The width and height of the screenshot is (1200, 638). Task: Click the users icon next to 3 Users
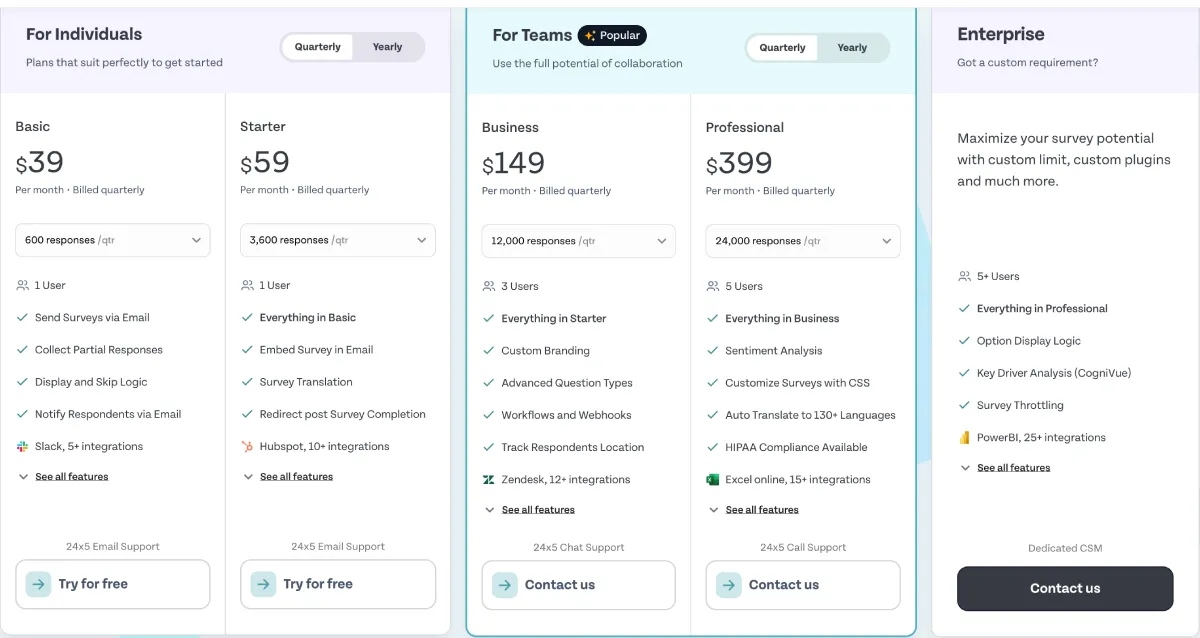coord(488,286)
